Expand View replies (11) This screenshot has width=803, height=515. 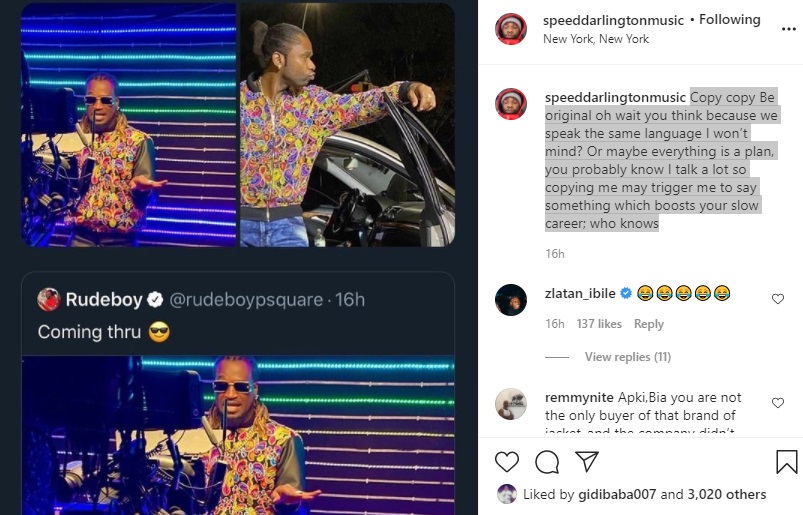(x=627, y=357)
